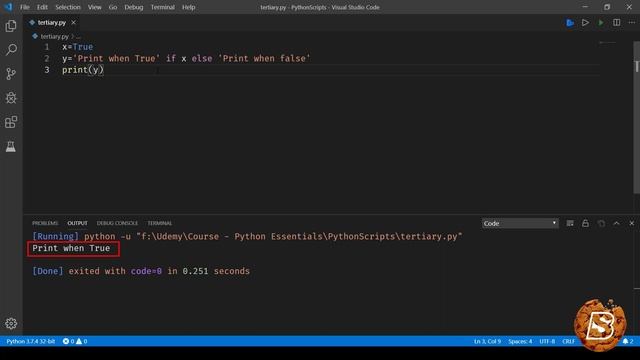Open the Debug view bug icon
Screen dimensions: 640x360
coord(11,98)
